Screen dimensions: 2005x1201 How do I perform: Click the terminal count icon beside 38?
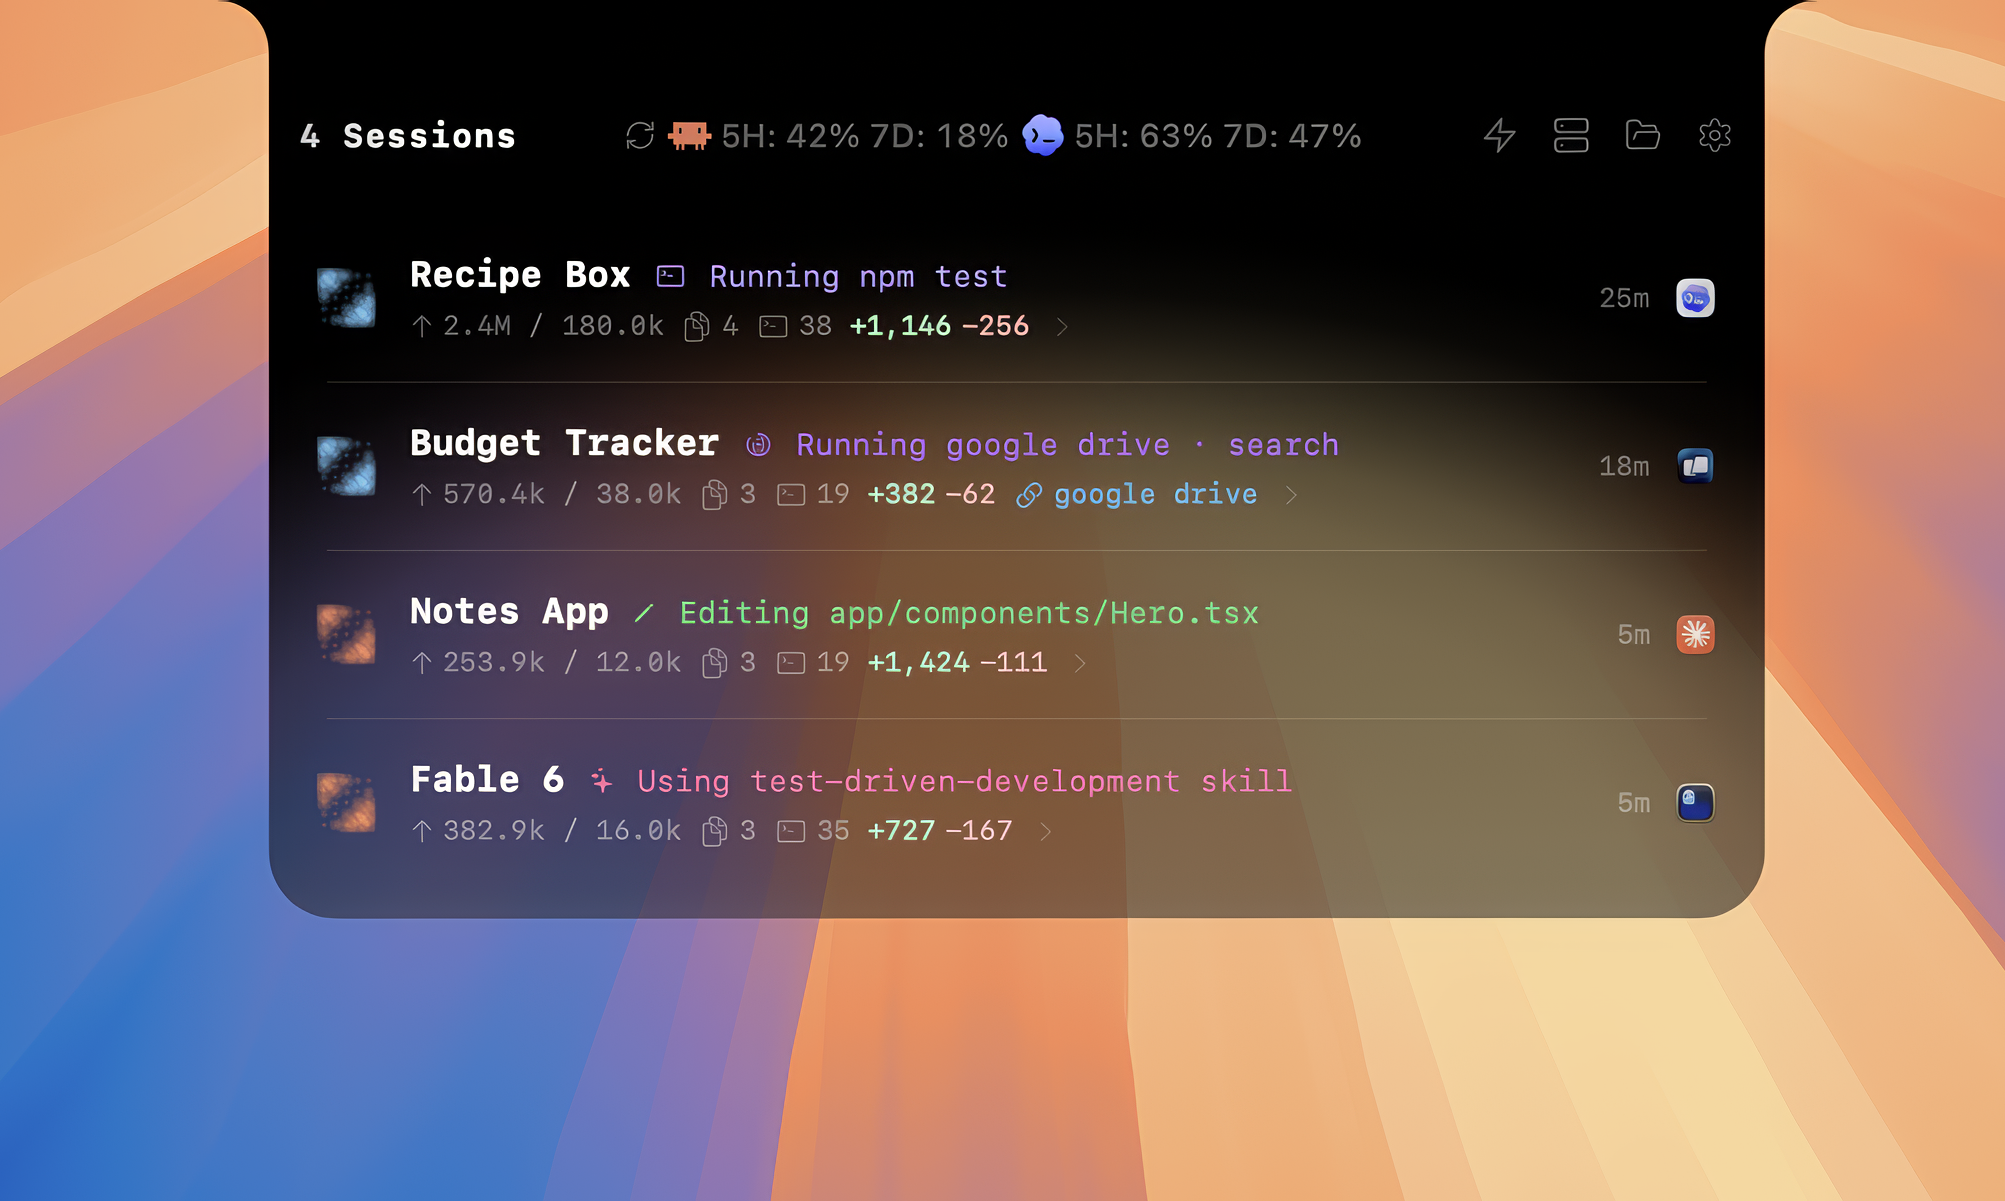pyautogui.click(x=773, y=326)
